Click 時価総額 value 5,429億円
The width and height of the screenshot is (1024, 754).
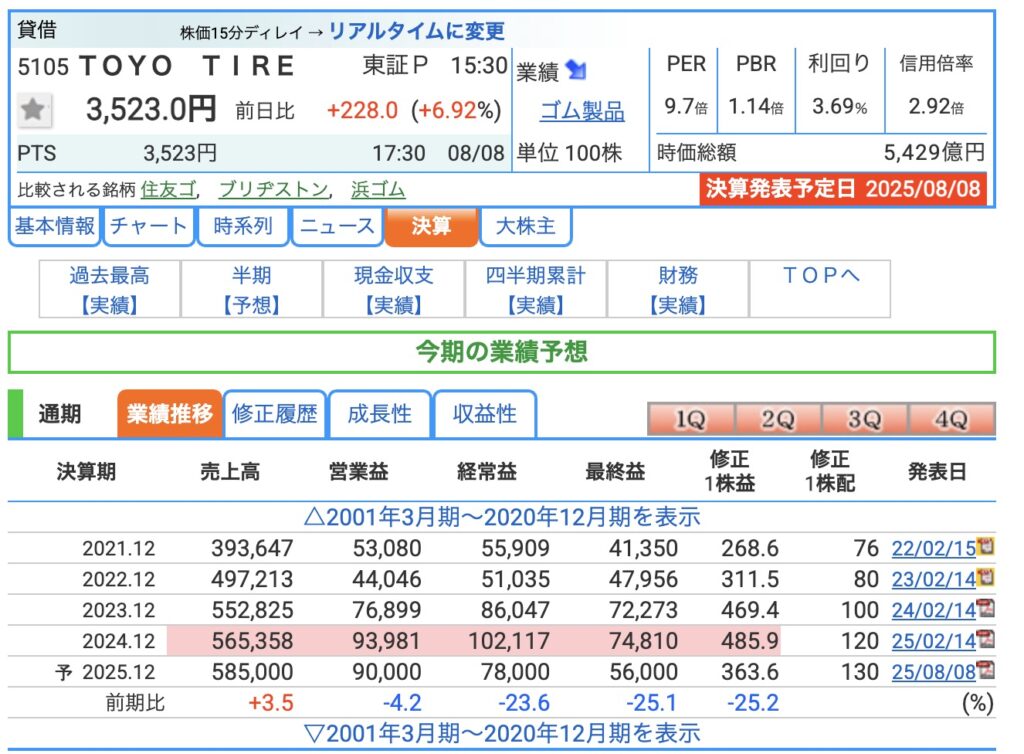point(934,152)
